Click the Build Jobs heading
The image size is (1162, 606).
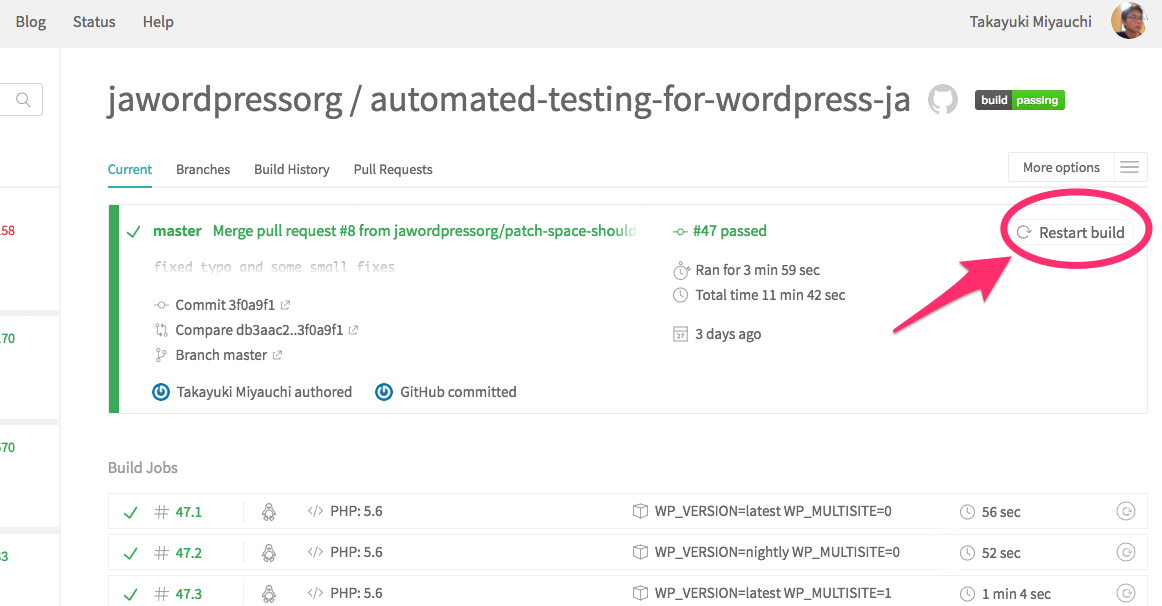point(143,467)
